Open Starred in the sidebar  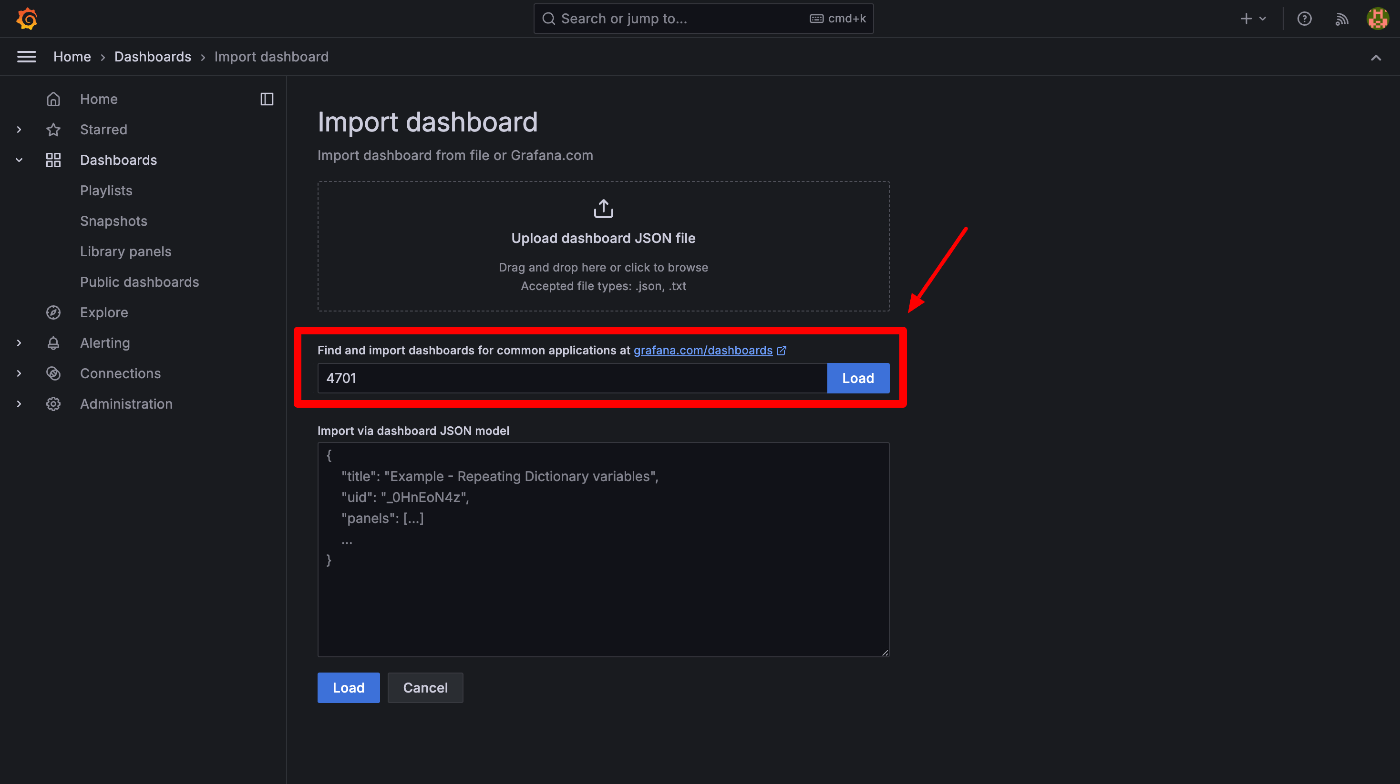[x=104, y=130]
